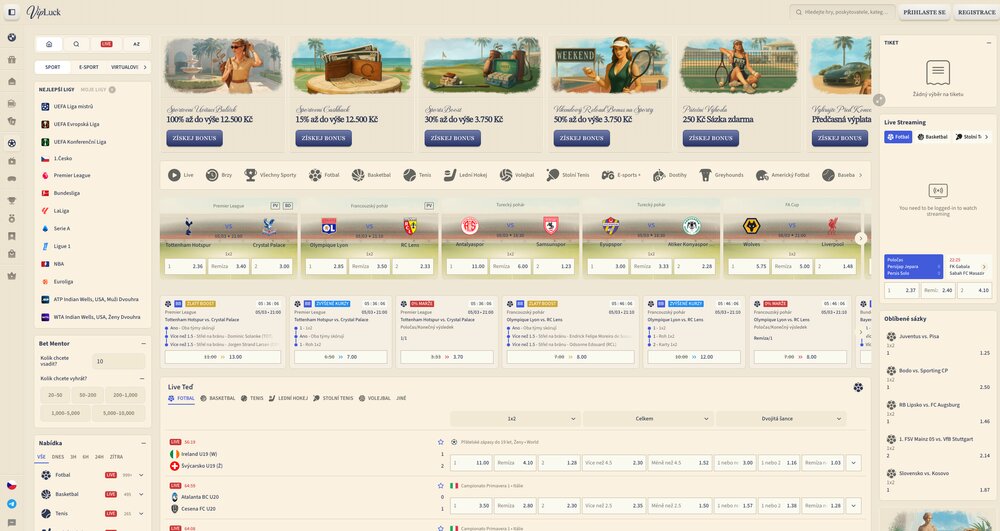Choose Stolní Tenis in the sports icon bar
Screen dimensions: 1000x531
[x=568, y=175]
